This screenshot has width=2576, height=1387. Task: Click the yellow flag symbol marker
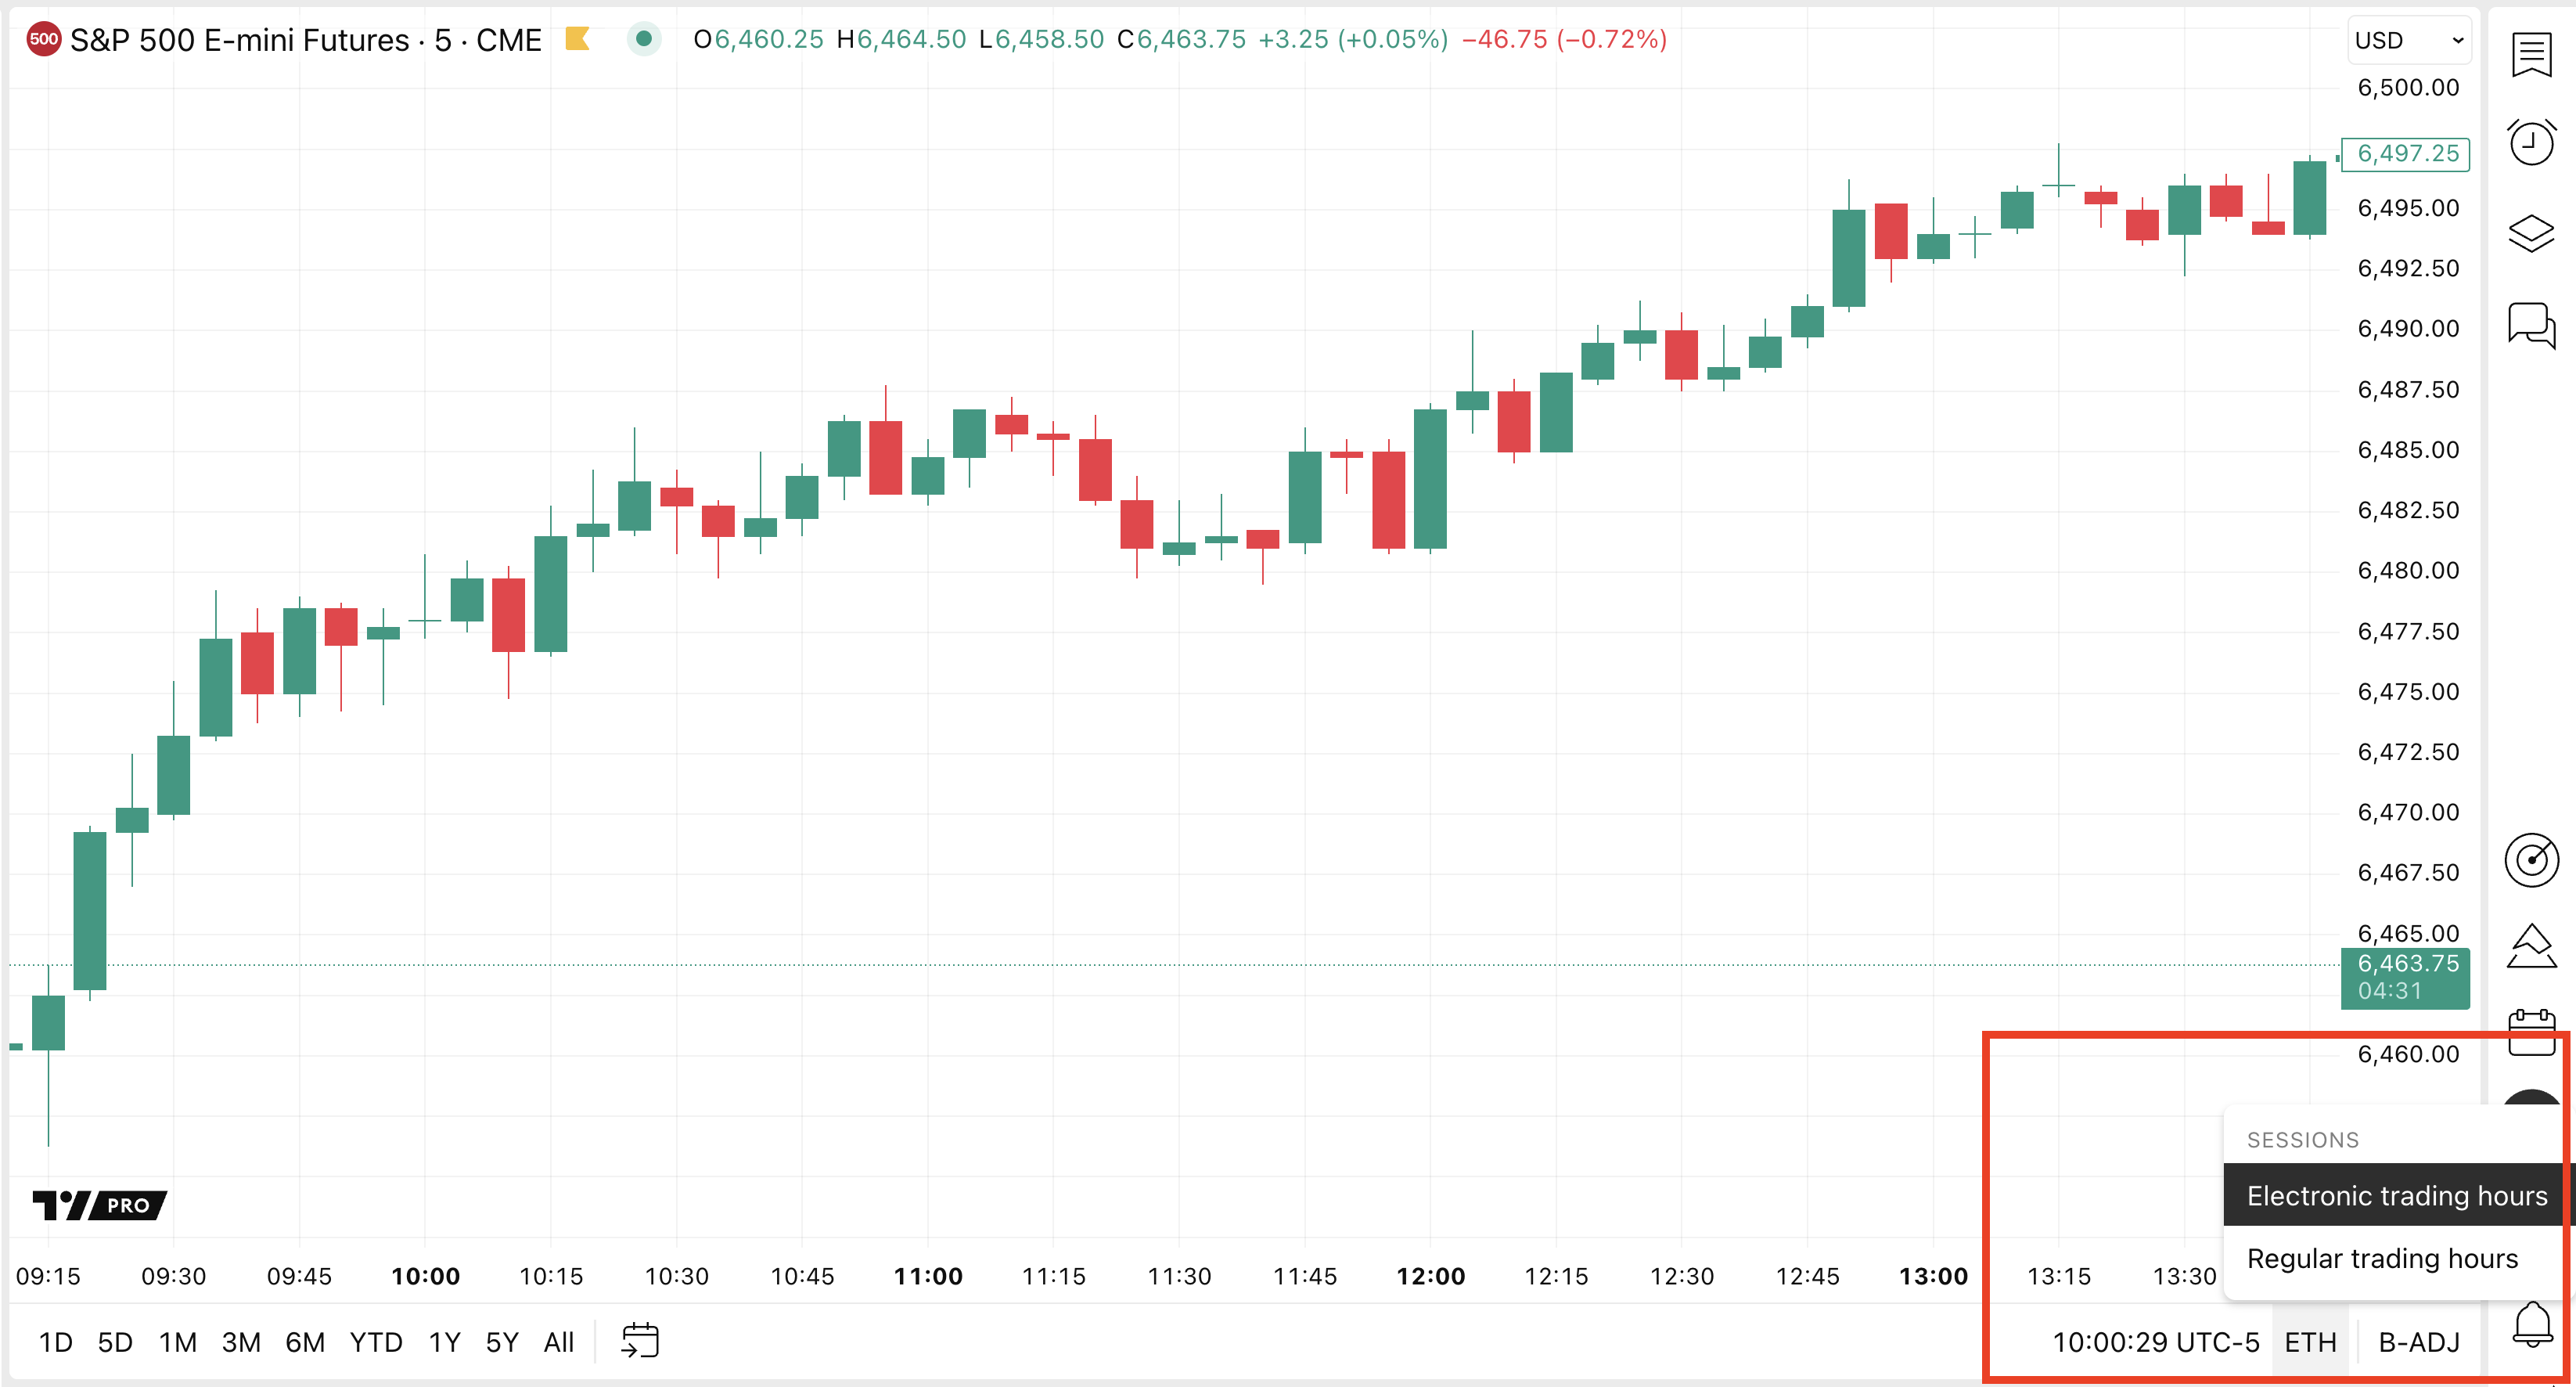click(x=577, y=39)
